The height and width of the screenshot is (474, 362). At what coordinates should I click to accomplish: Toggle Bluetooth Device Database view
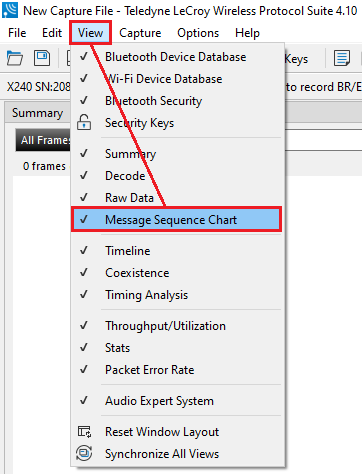177,57
